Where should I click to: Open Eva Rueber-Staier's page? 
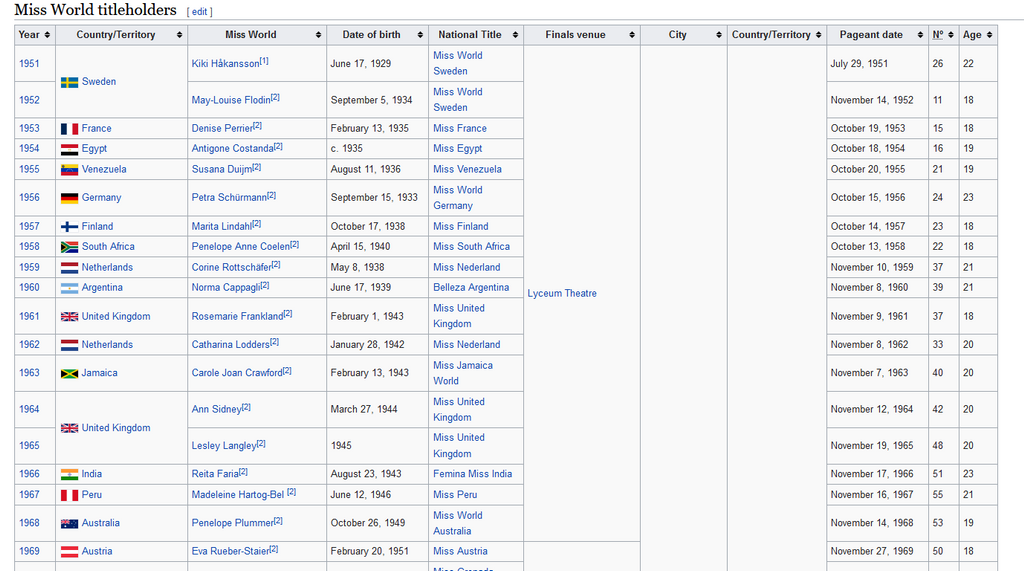tap(231, 551)
